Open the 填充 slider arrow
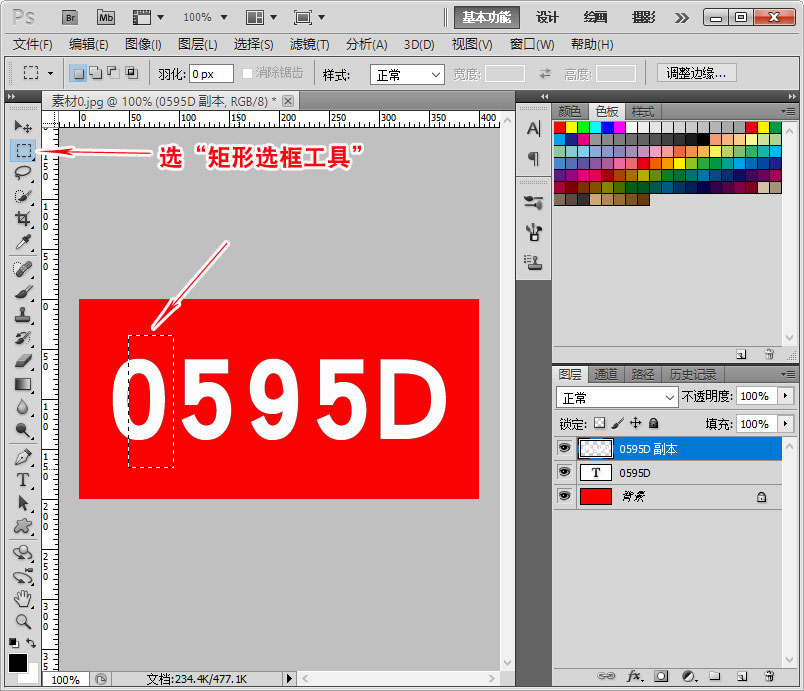This screenshot has height=691, width=804. point(785,424)
